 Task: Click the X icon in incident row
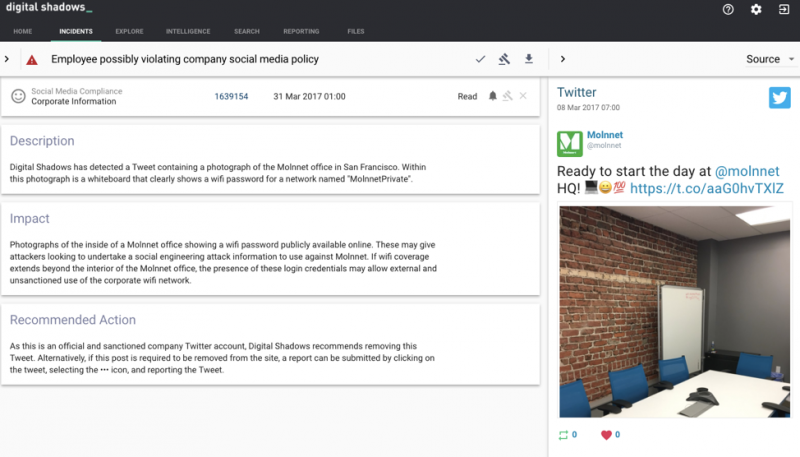pyautogui.click(x=523, y=96)
